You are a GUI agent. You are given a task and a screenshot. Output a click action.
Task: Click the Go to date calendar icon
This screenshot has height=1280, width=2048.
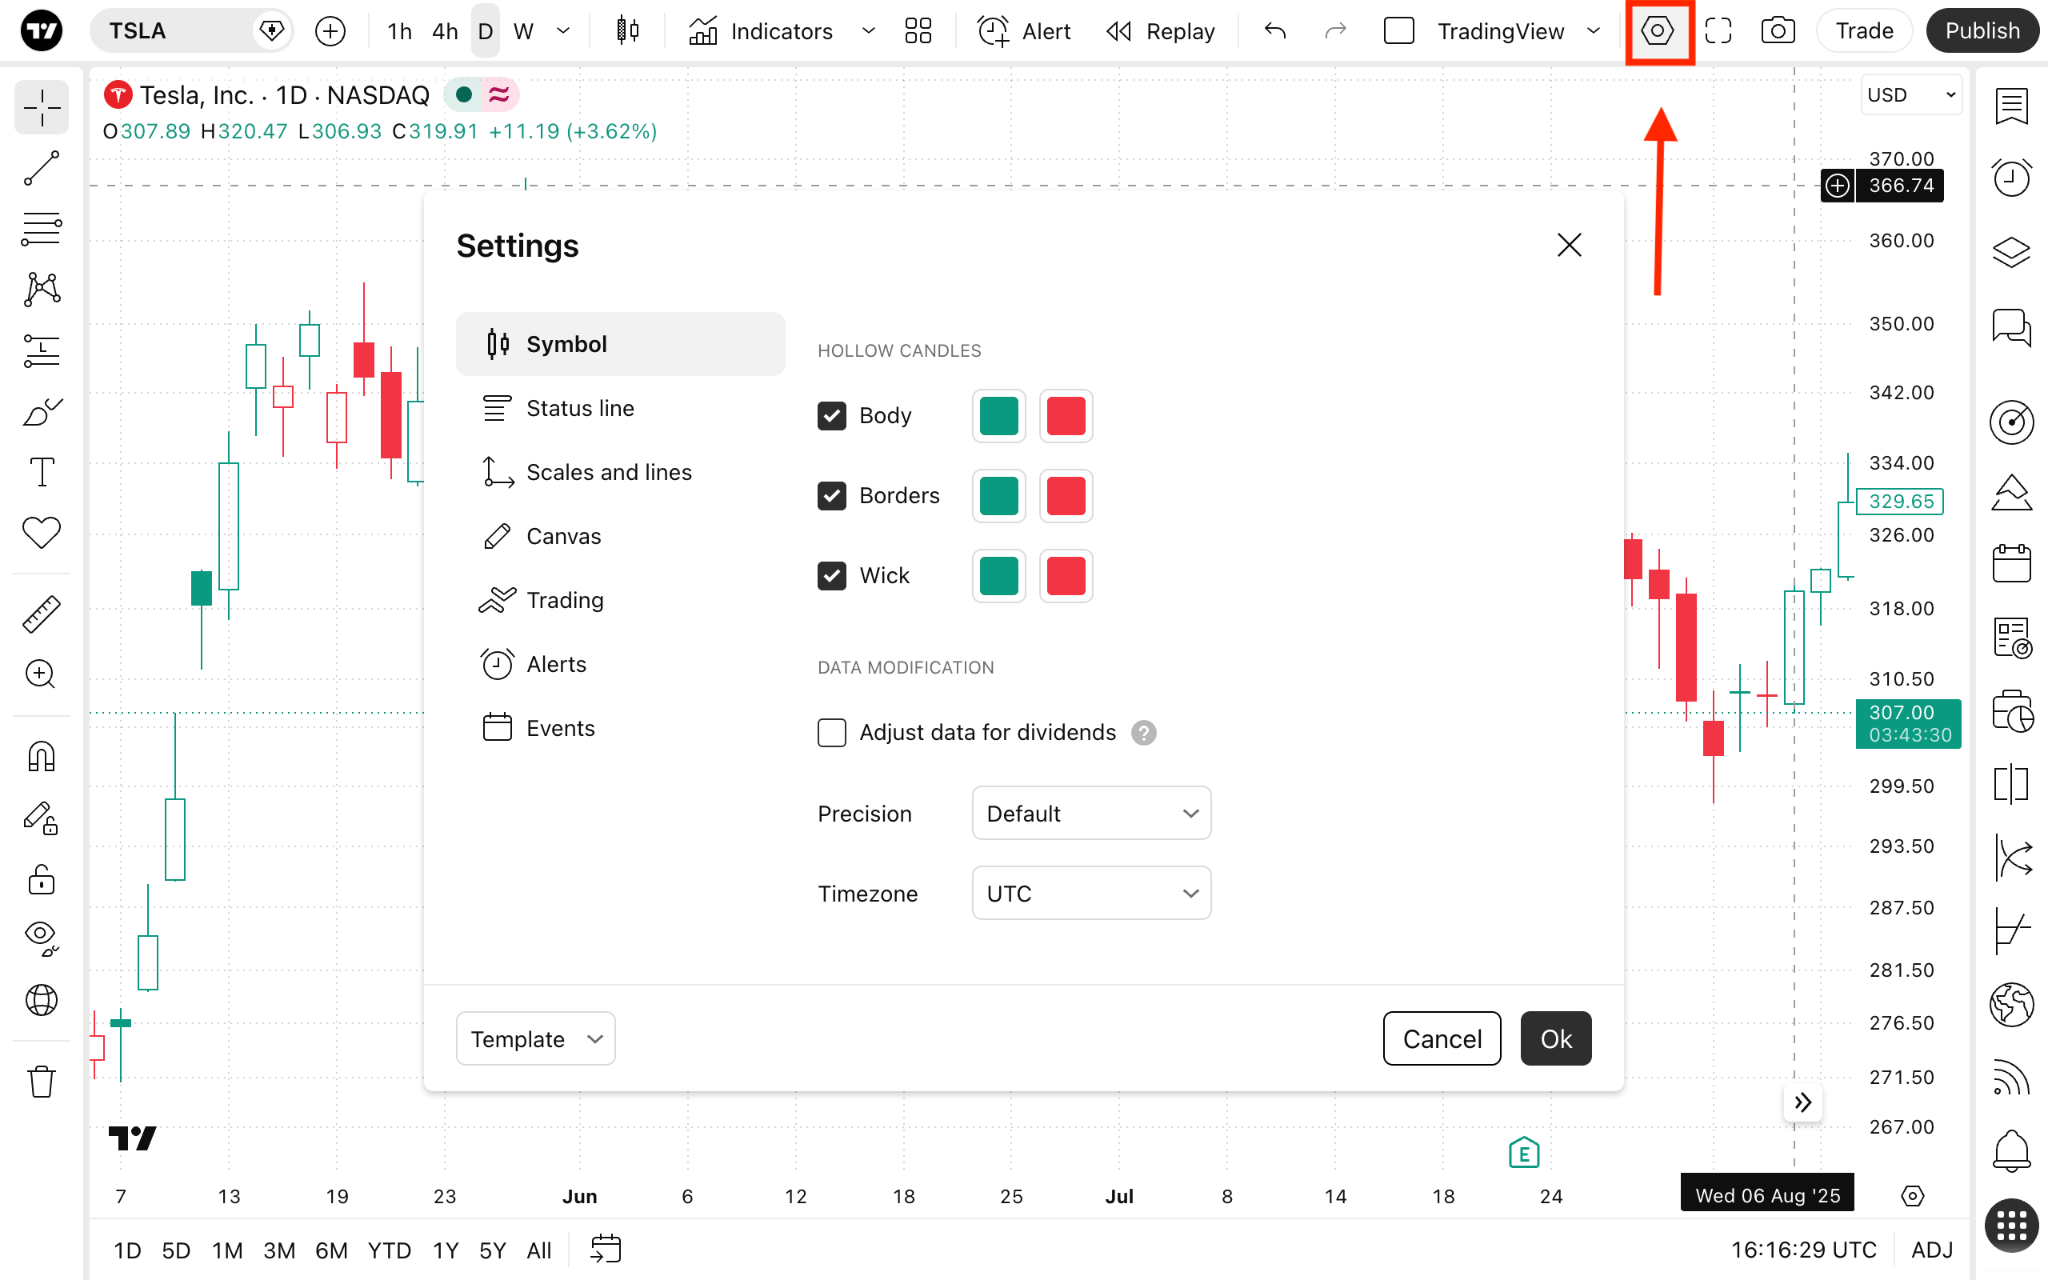tap(605, 1249)
